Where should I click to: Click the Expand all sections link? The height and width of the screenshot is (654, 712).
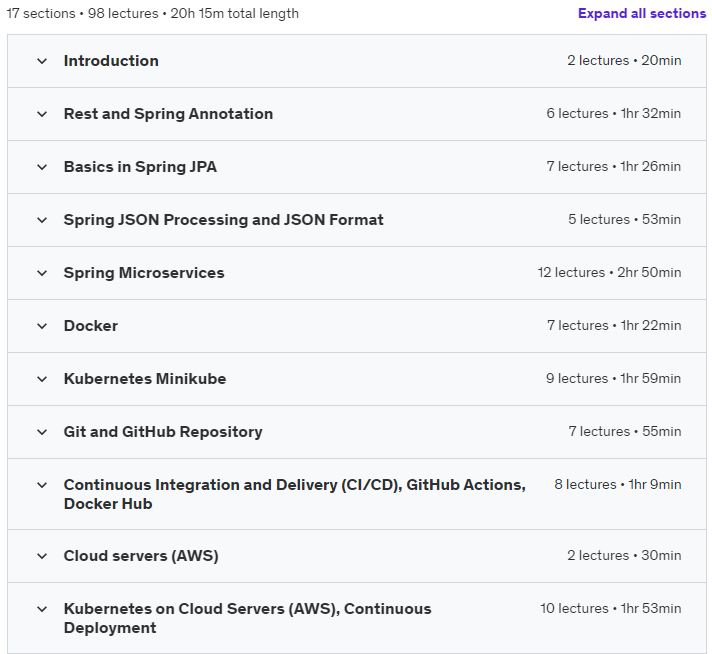642,14
